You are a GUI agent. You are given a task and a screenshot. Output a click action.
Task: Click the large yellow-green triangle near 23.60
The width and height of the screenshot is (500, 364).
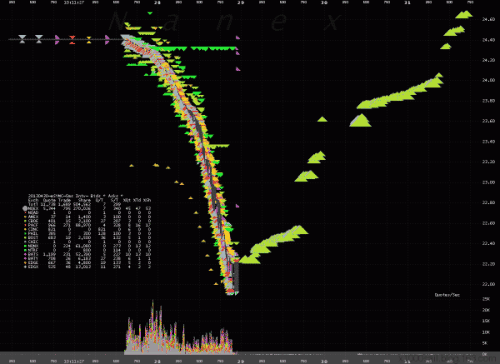pyautogui.click(x=360, y=121)
